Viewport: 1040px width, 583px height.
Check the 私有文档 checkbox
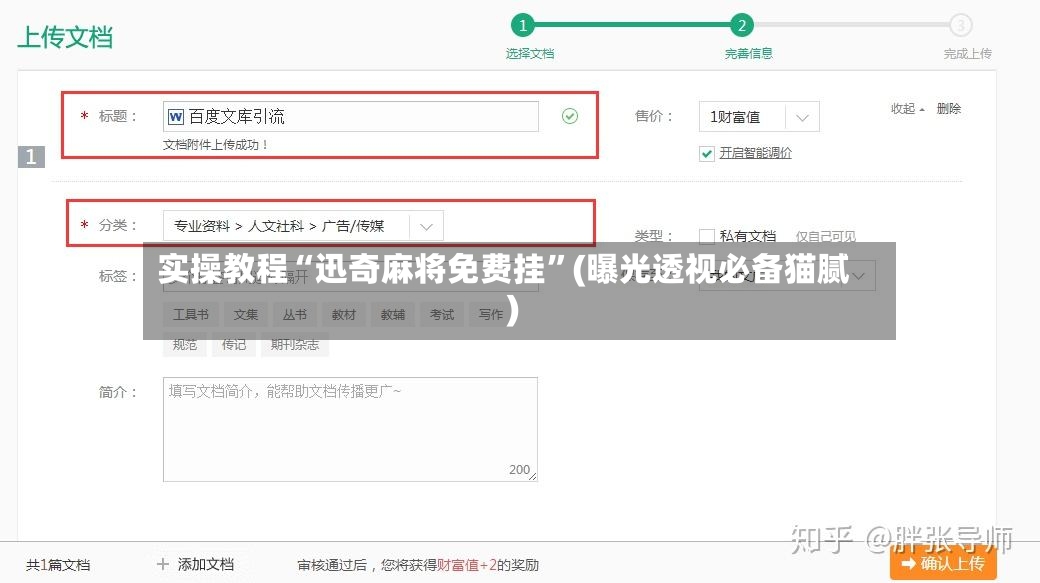click(x=707, y=236)
